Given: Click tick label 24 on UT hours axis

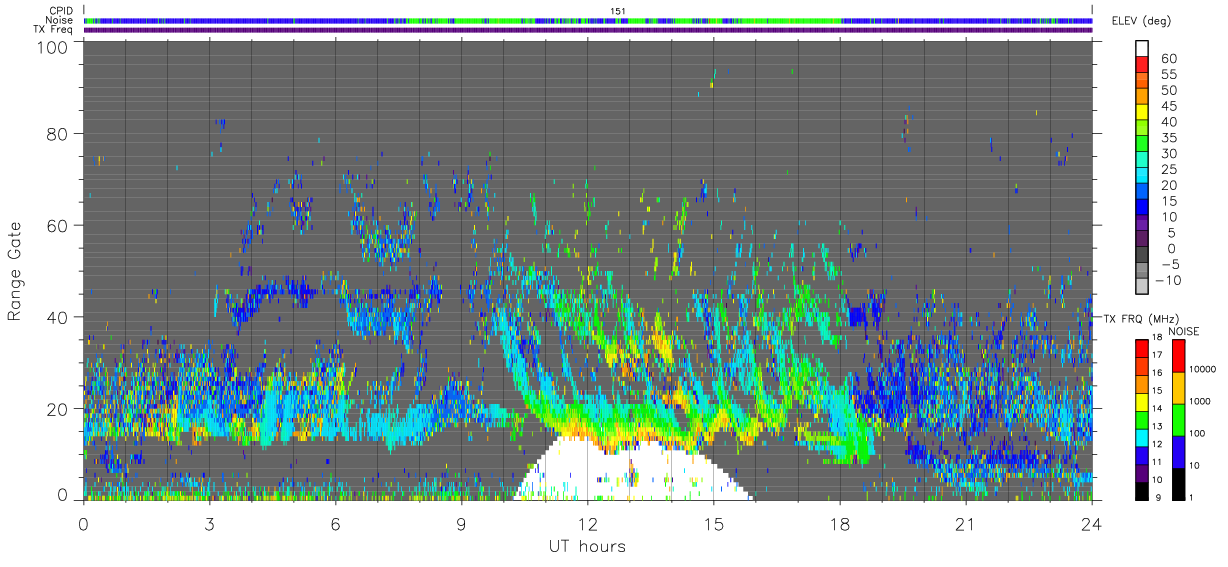Looking at the screenshot, I should coord(1092,524).
